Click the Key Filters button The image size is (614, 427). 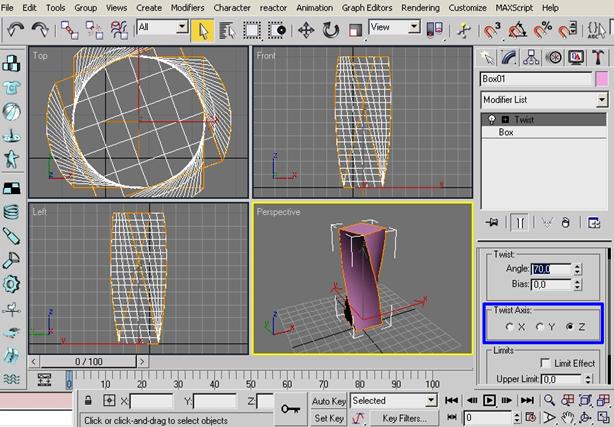click(x=404, y=418)
